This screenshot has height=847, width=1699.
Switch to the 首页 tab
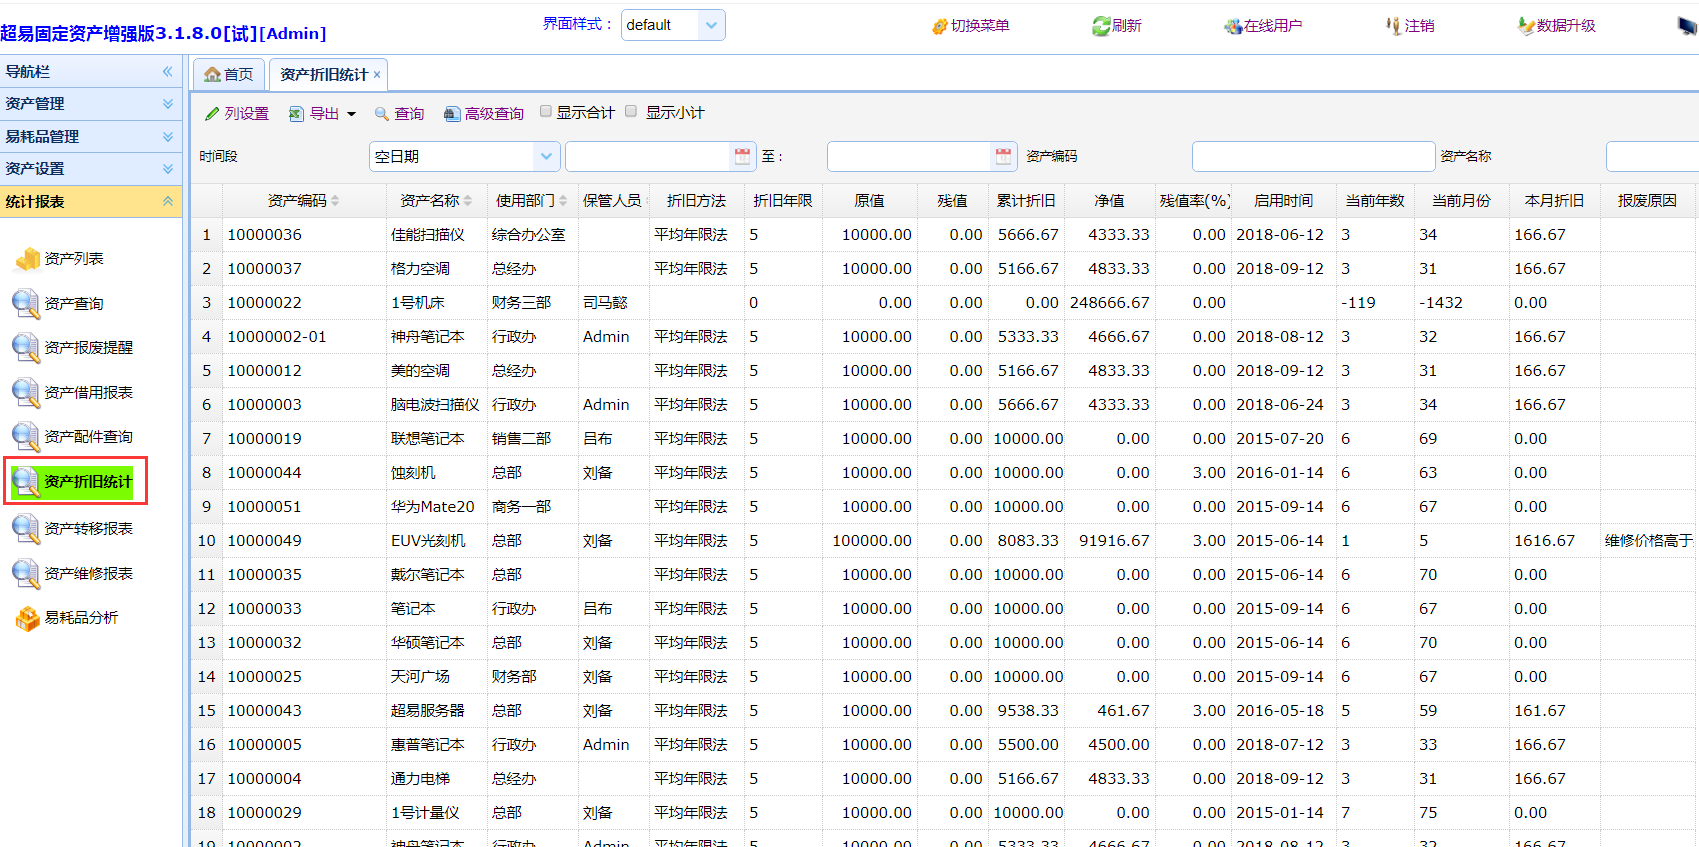tap(228, 75)
